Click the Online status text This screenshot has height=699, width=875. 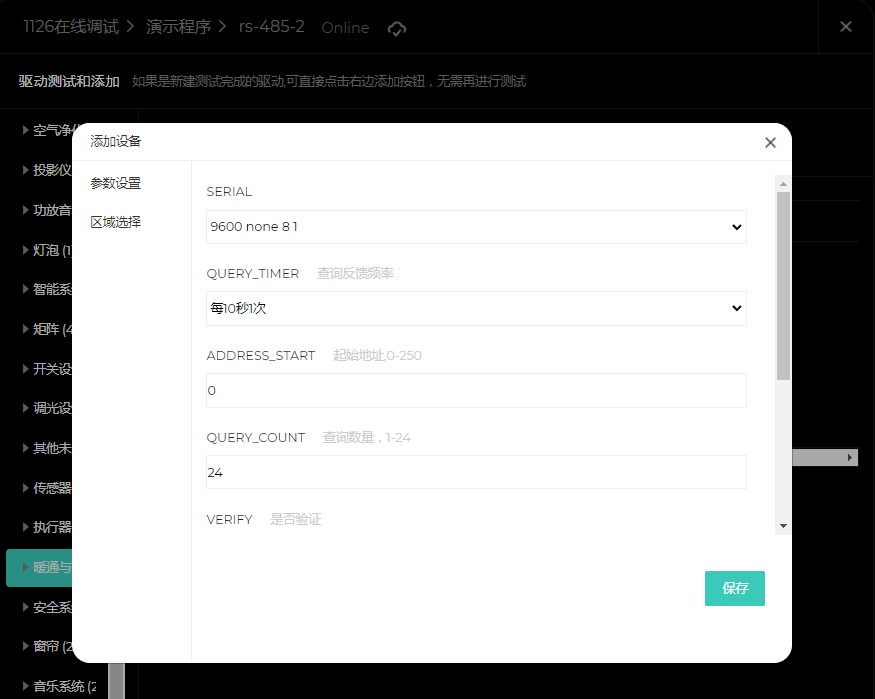pyautogui.click(x=345, y=28)
